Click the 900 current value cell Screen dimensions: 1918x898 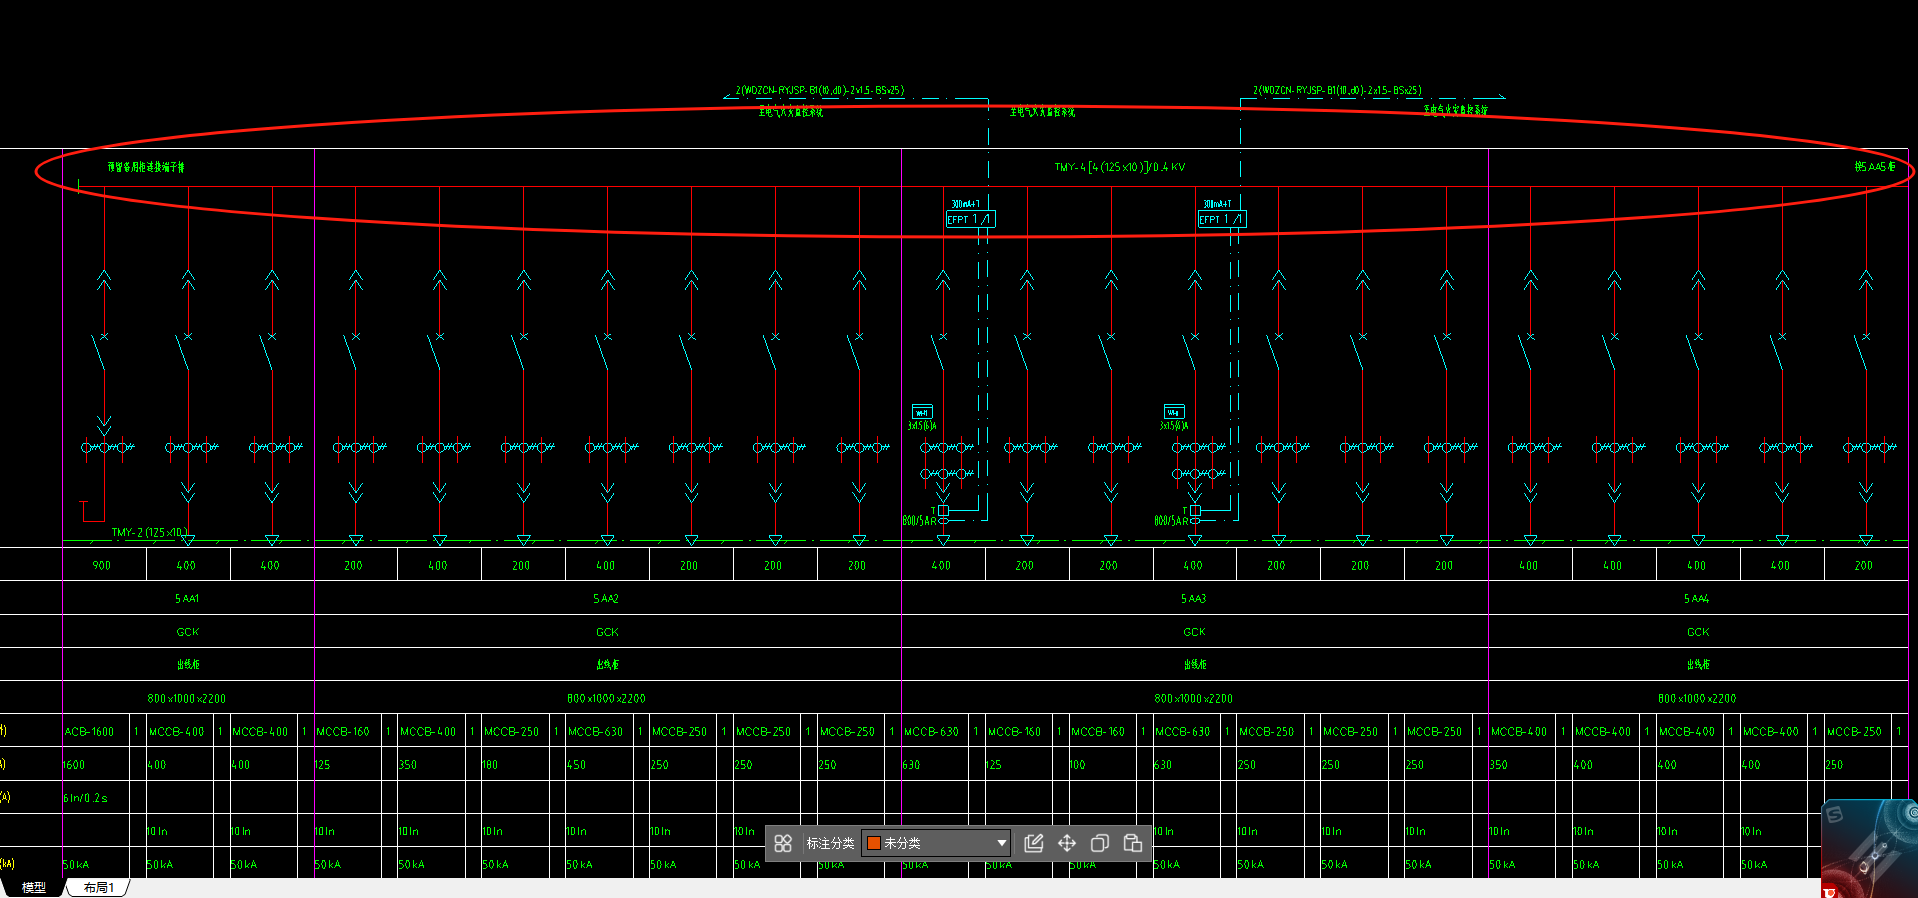pos(102,566)
